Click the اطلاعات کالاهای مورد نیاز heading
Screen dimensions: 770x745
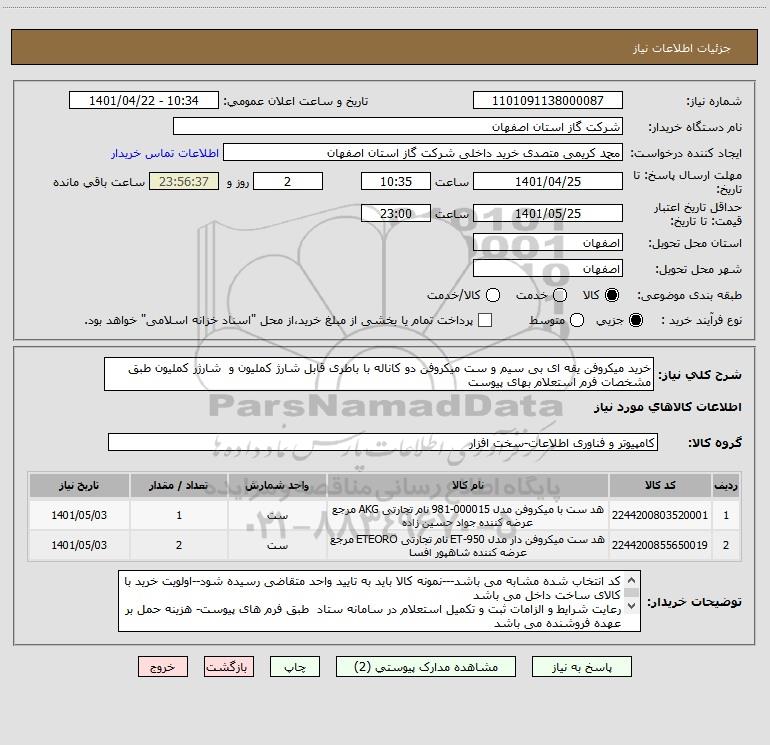click(x=667, y=407)
